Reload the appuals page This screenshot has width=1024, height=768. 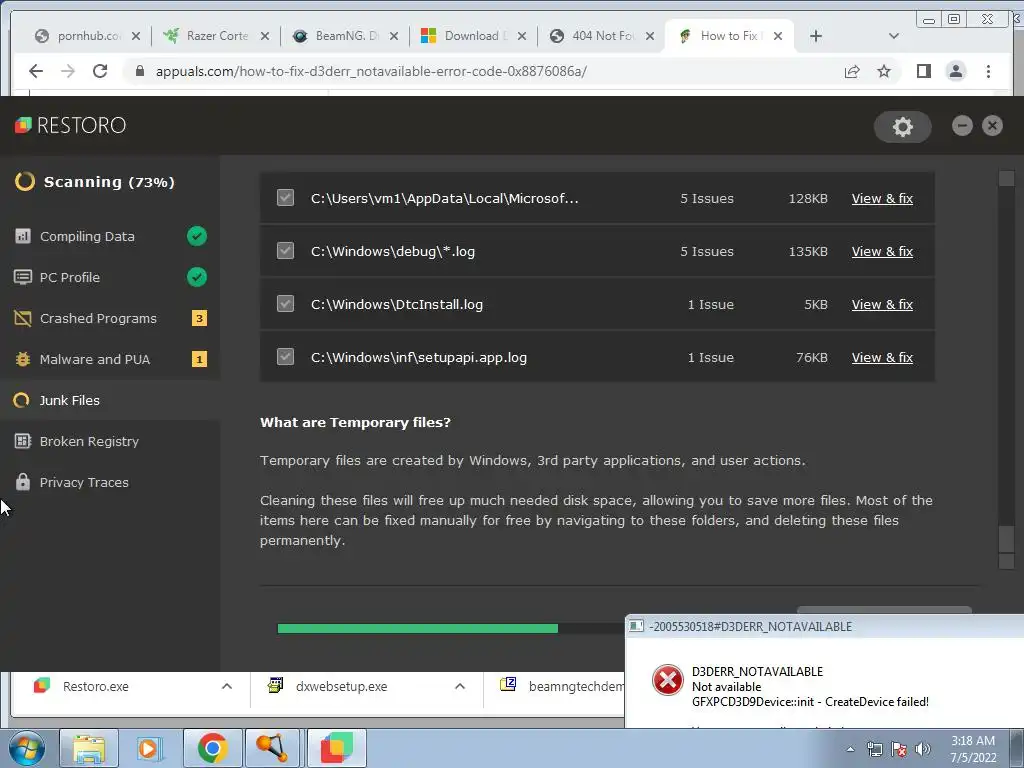100,71
